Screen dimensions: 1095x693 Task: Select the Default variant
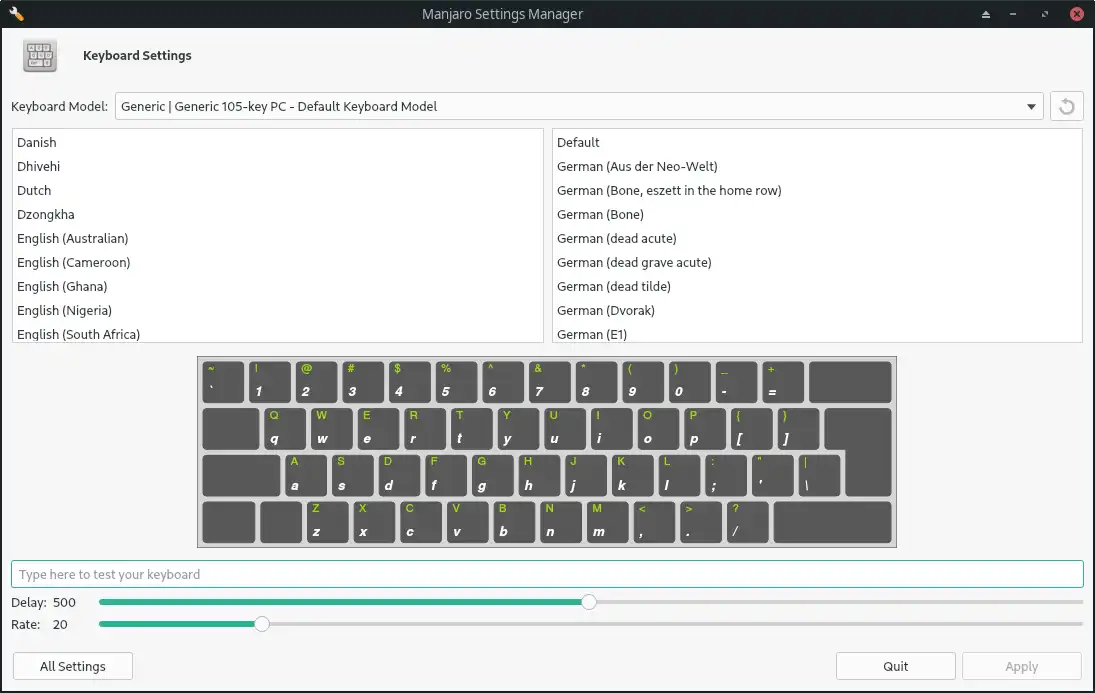tap(817, 143)
